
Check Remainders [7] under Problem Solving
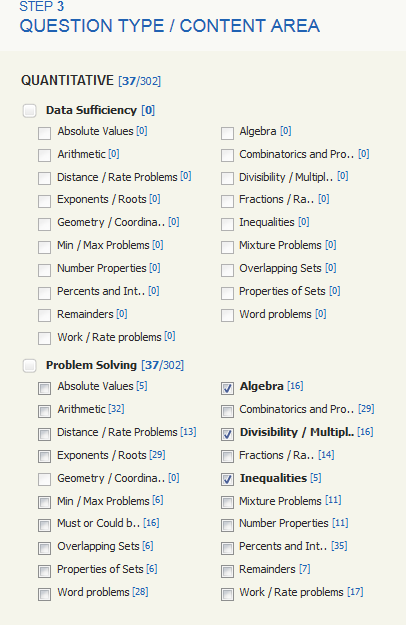[227, 571]
